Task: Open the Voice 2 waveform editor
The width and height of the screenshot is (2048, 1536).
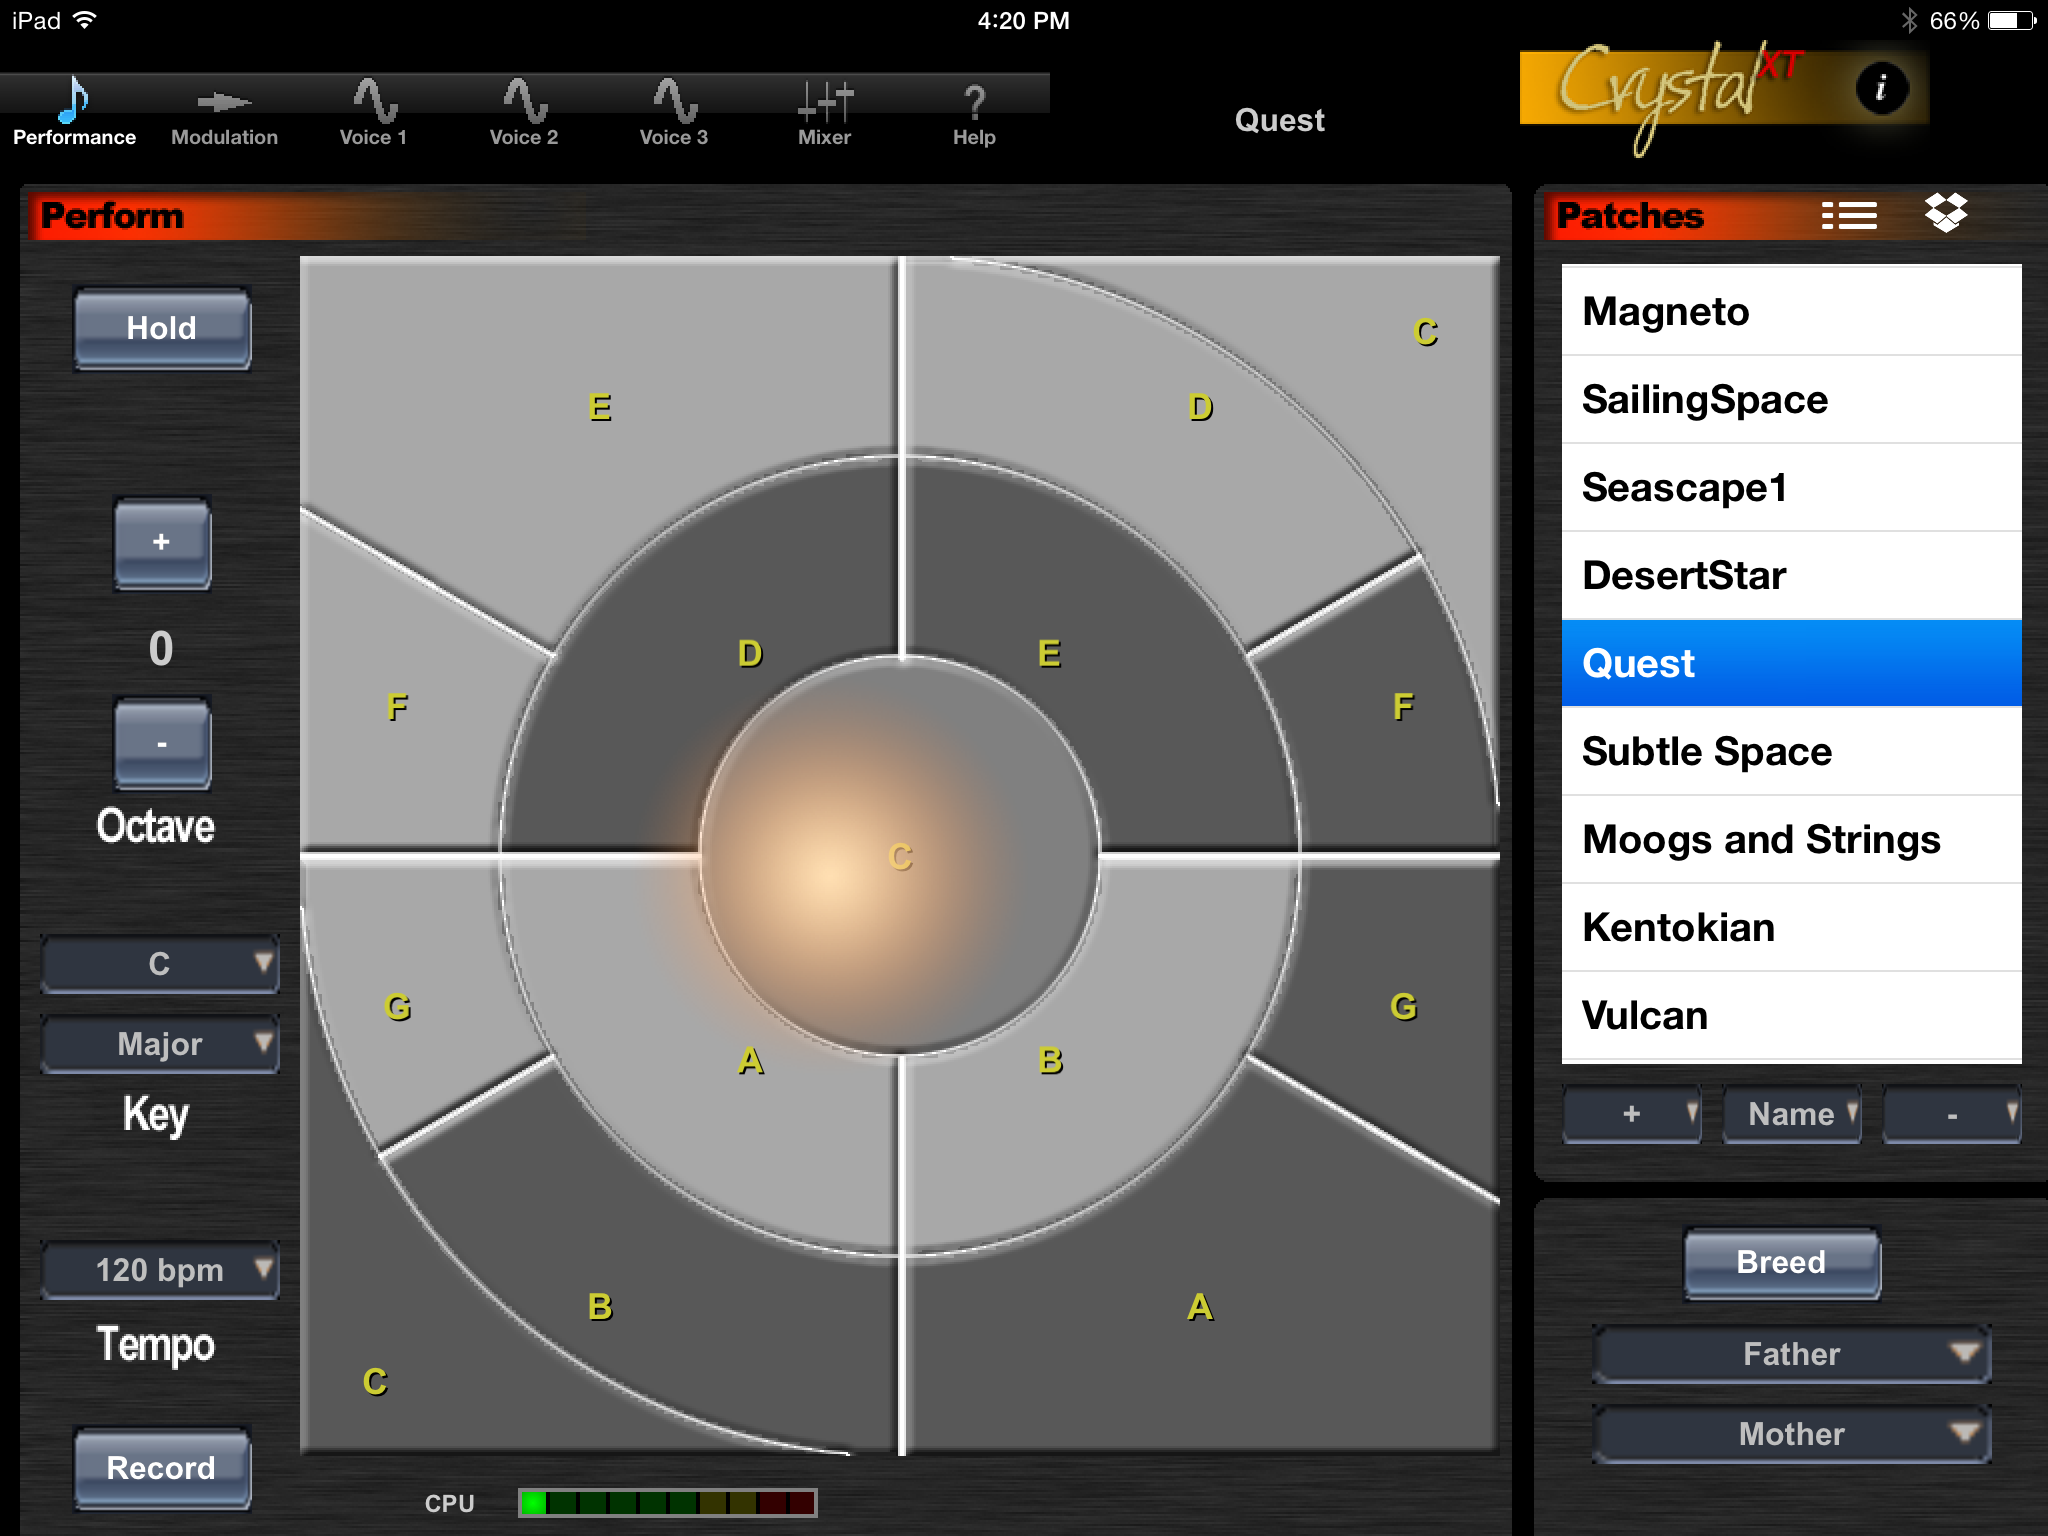Action: click(x=522, y=110)
